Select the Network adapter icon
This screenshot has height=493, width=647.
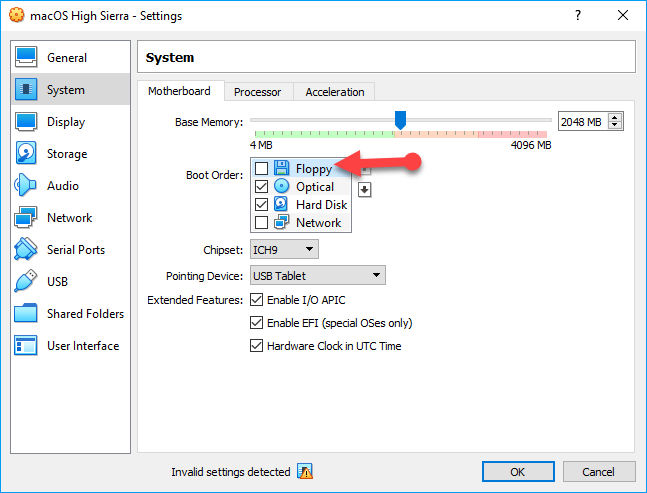click(26, 218)
